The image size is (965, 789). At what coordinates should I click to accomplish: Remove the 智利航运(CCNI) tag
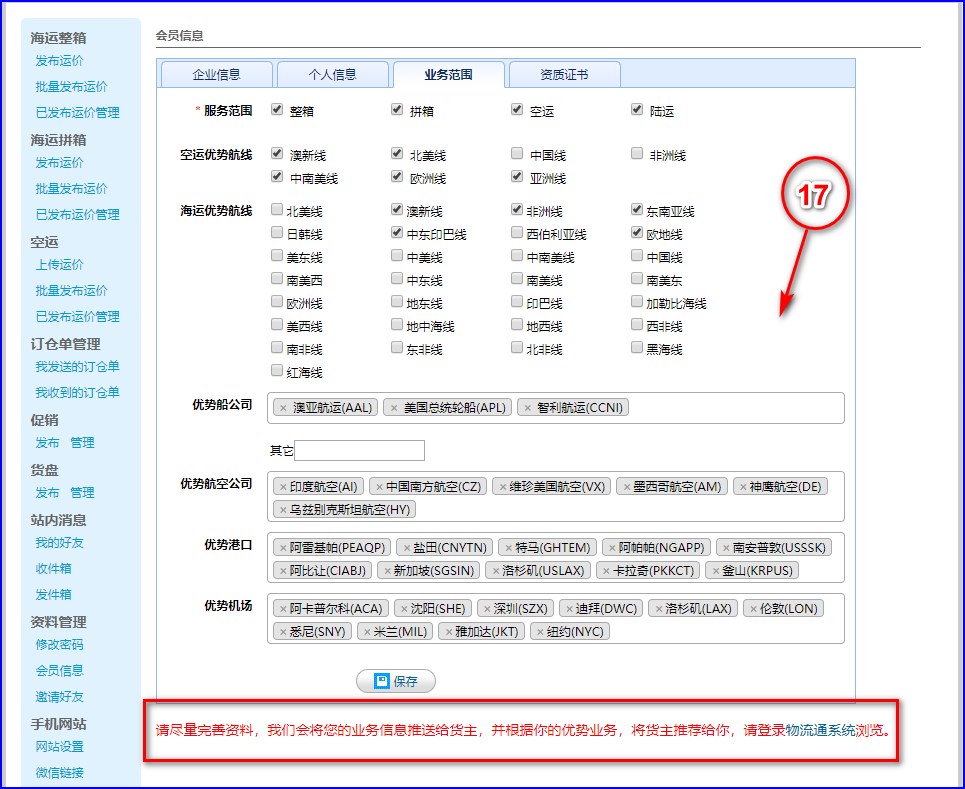527,408
